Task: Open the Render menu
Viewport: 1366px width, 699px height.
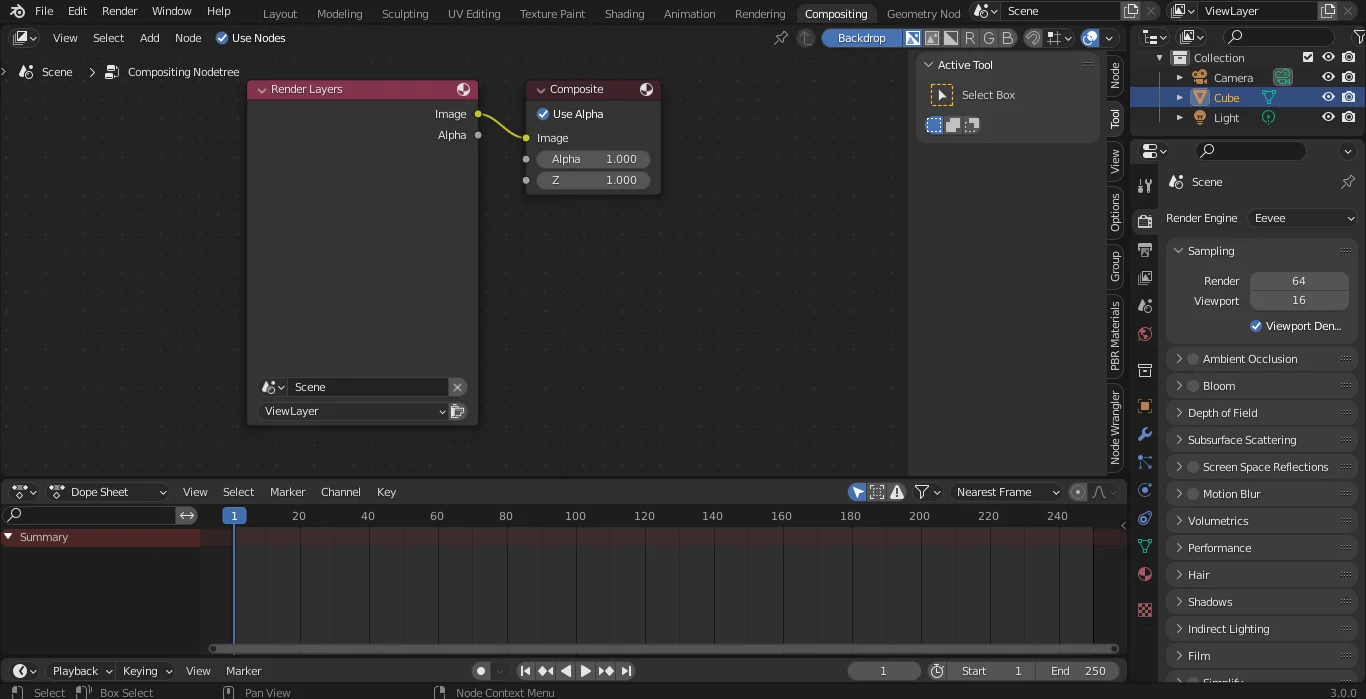Action: pos(119,11)
